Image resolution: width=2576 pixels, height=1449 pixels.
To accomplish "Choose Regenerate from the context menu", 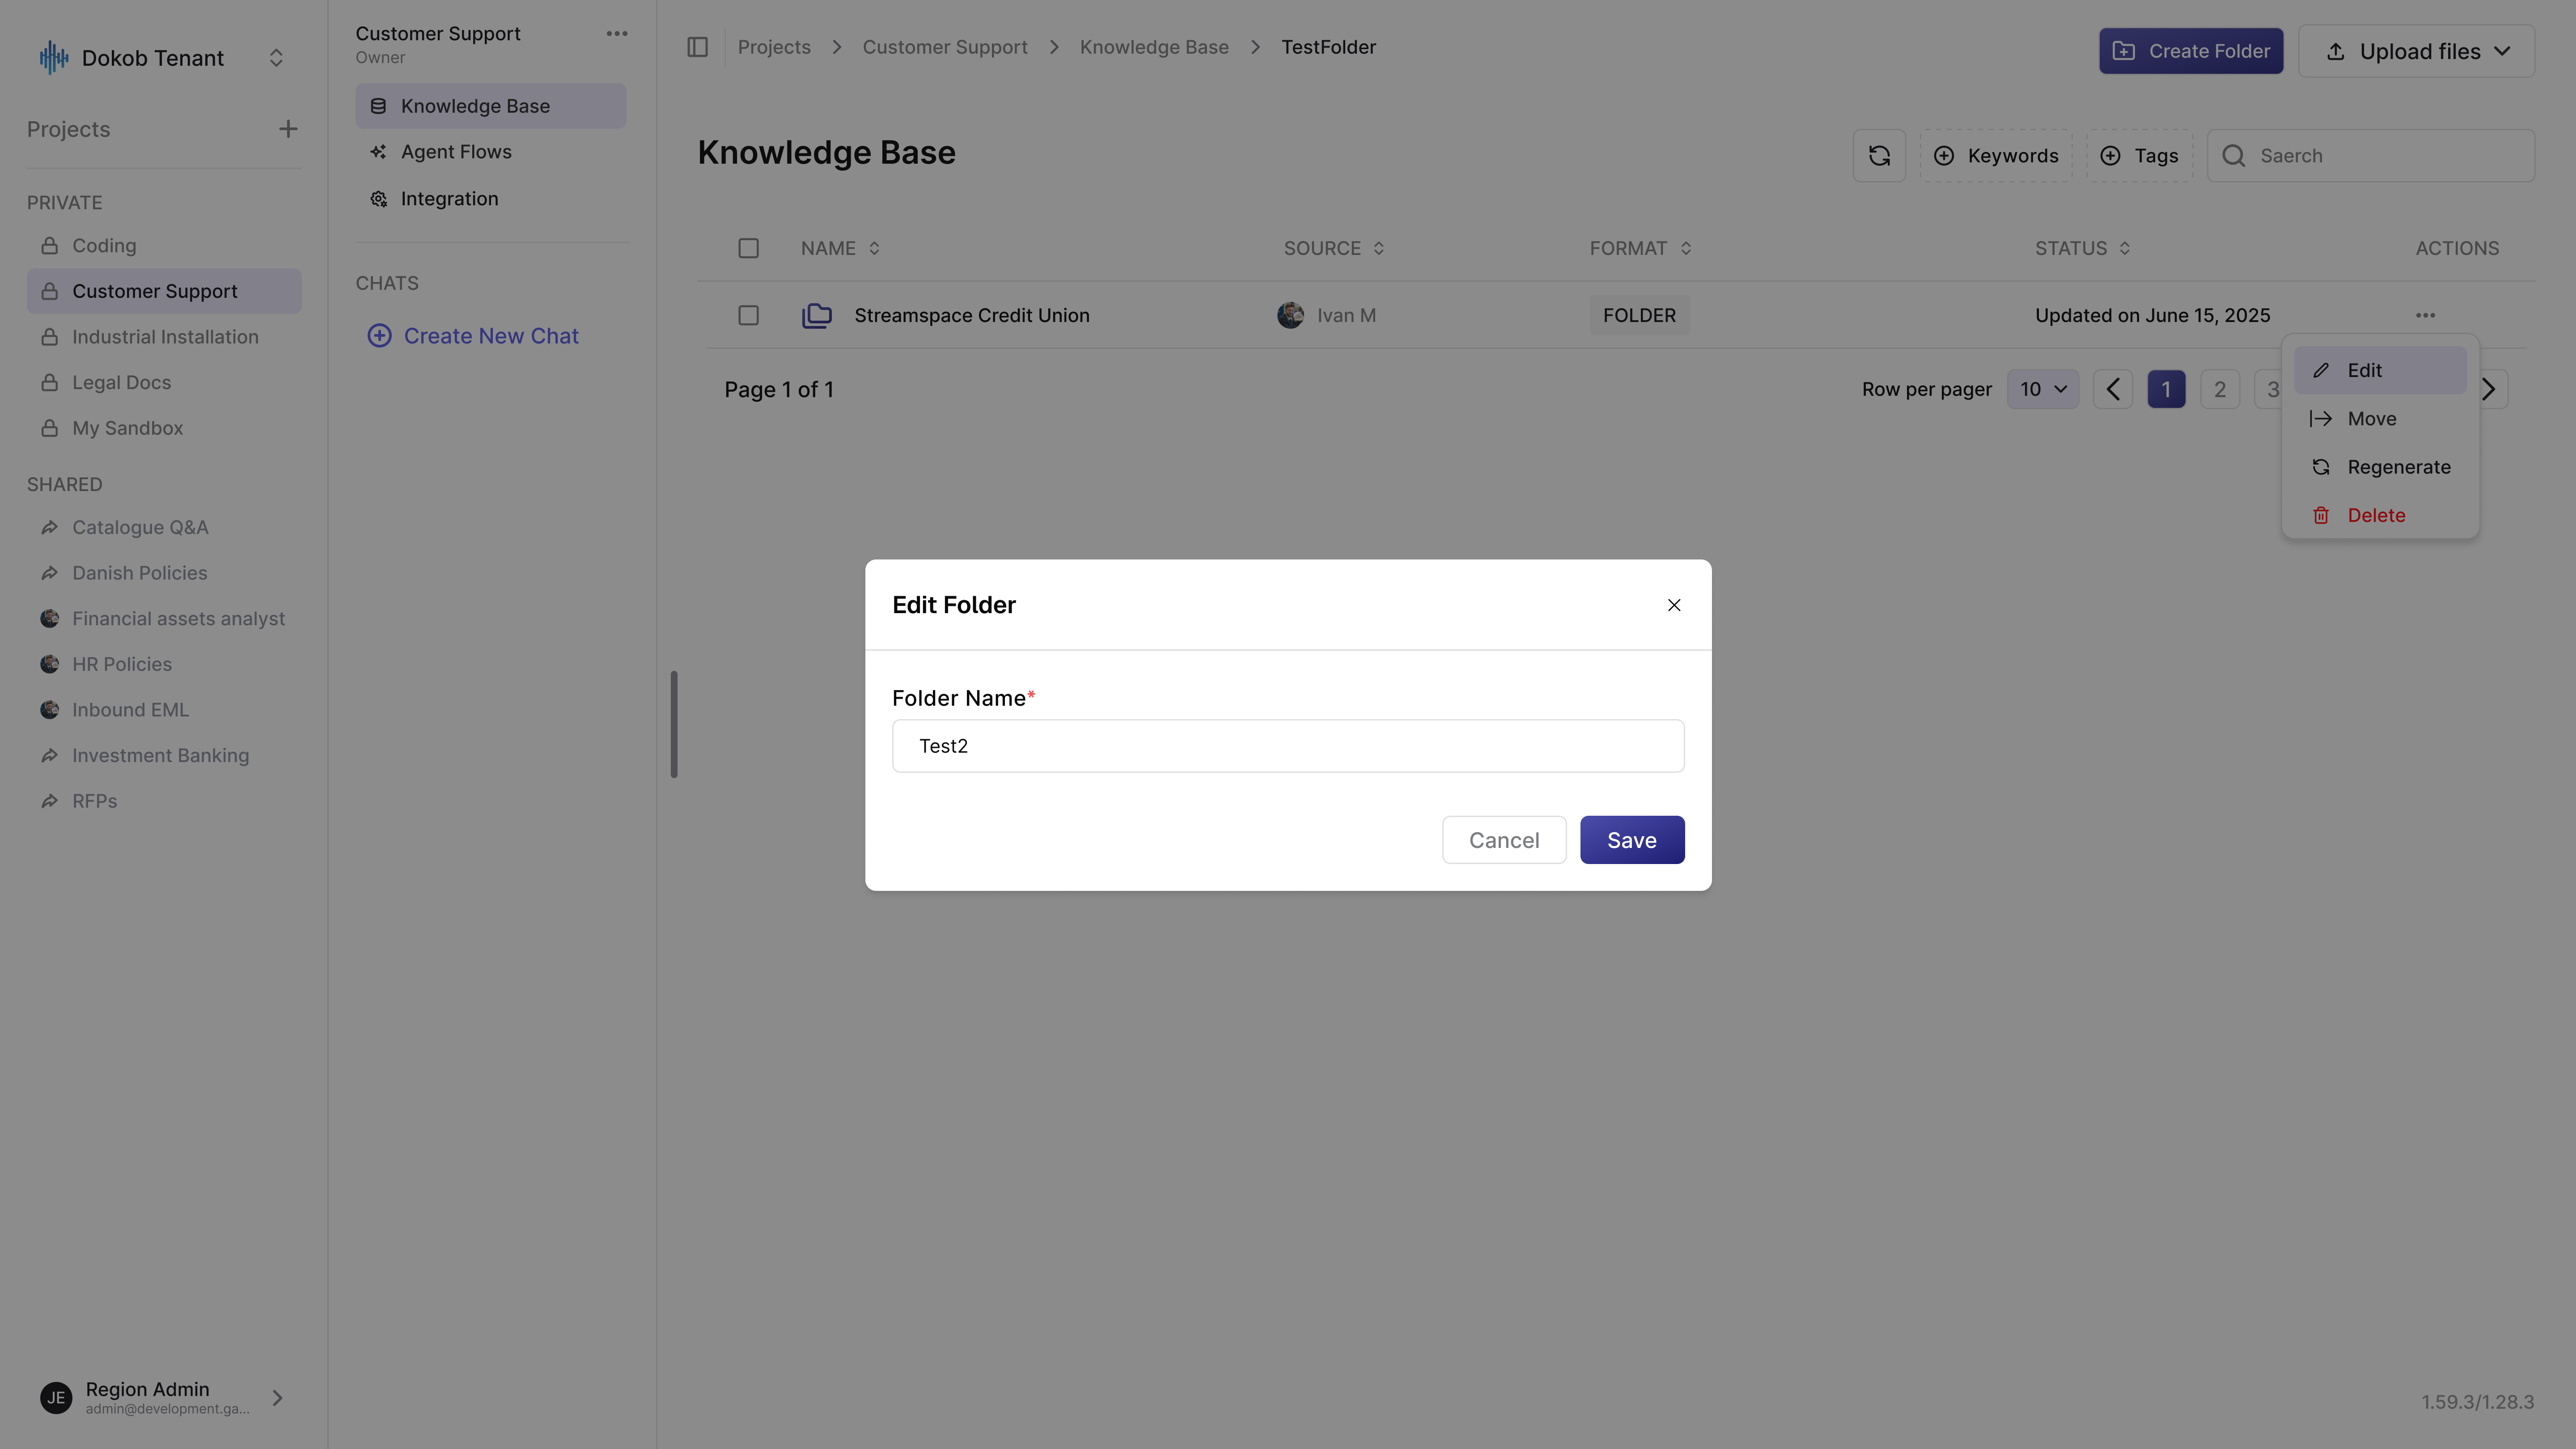I will click(x=2380, y=467).
